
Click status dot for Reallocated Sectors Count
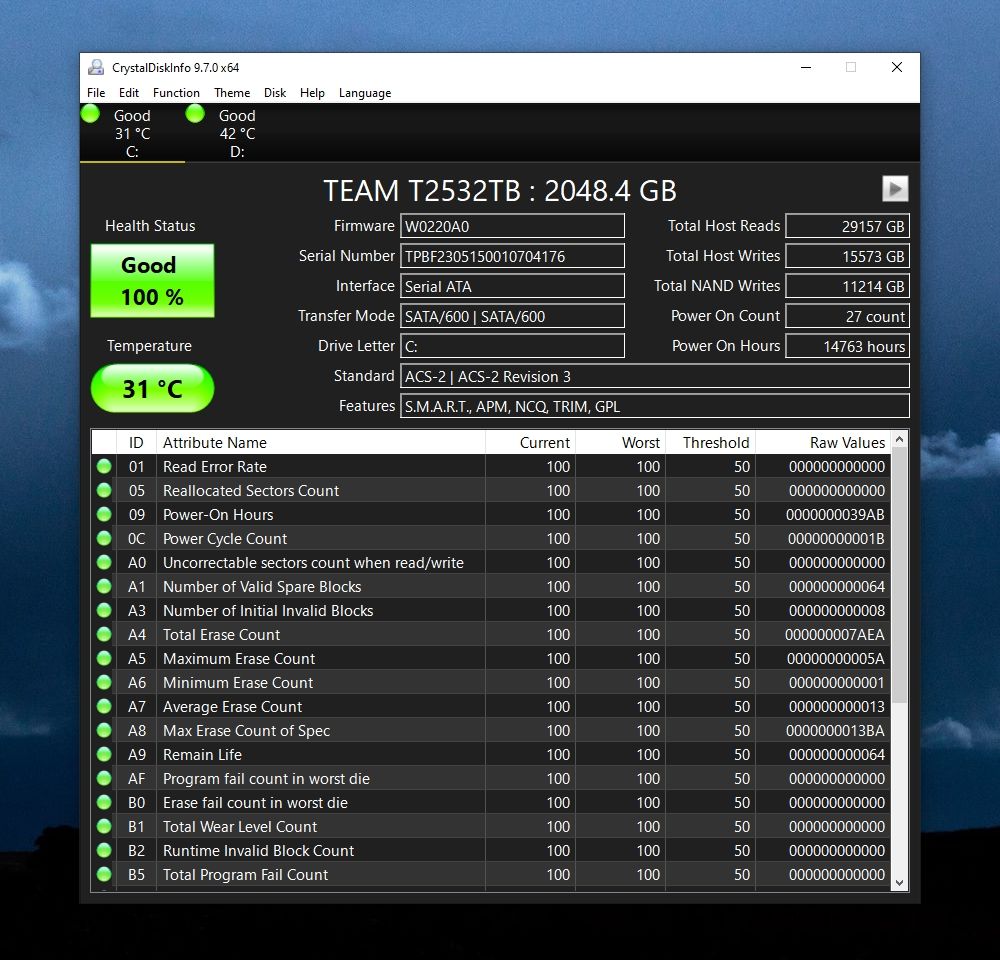[104, 491]
